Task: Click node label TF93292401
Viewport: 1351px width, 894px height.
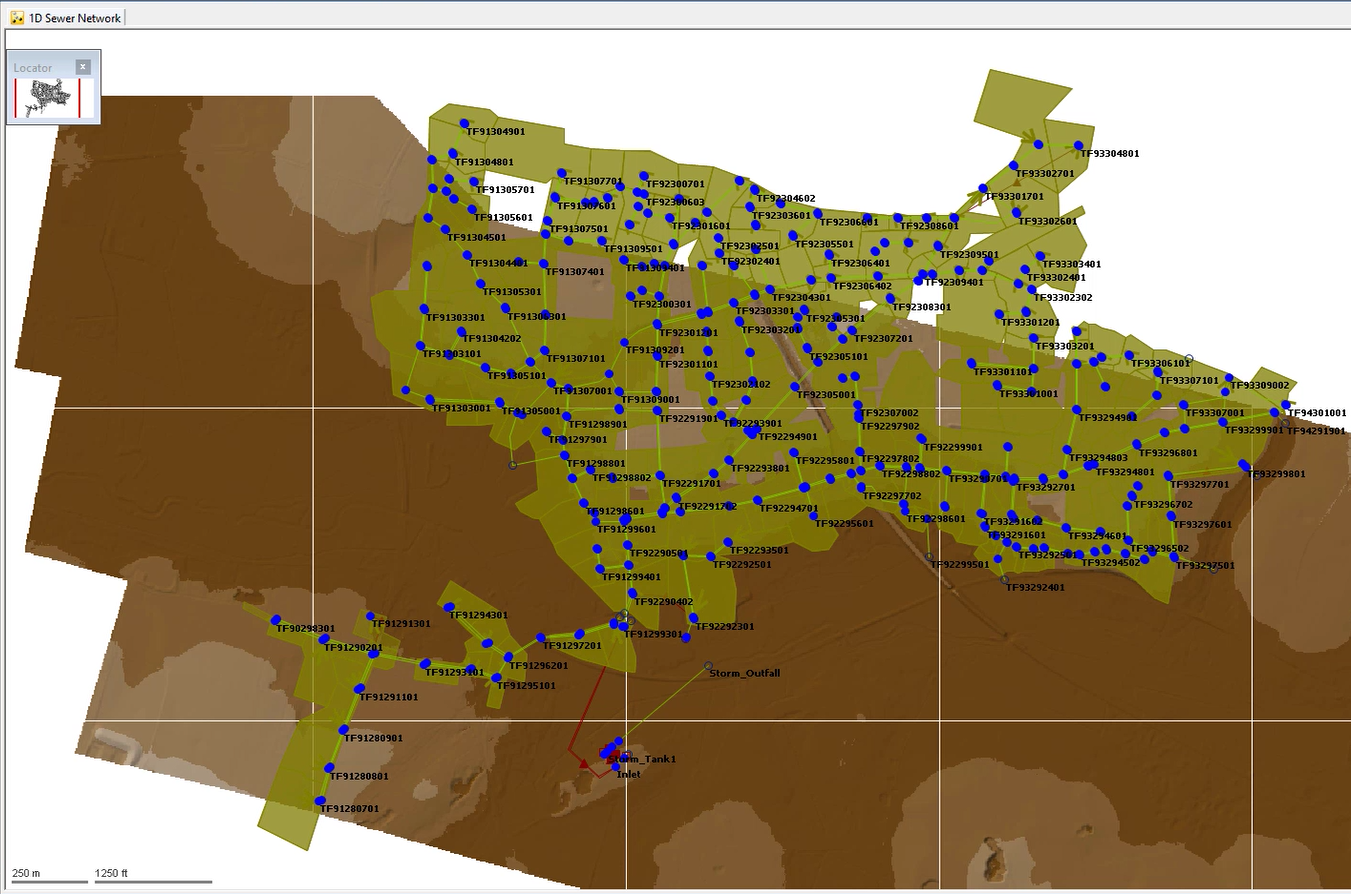Action: (1035, 587)
